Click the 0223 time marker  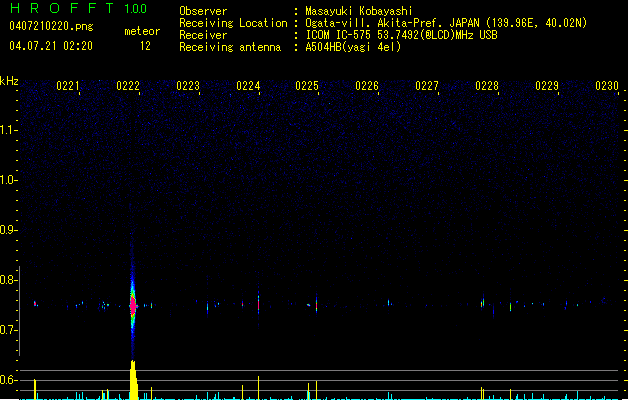188,86
